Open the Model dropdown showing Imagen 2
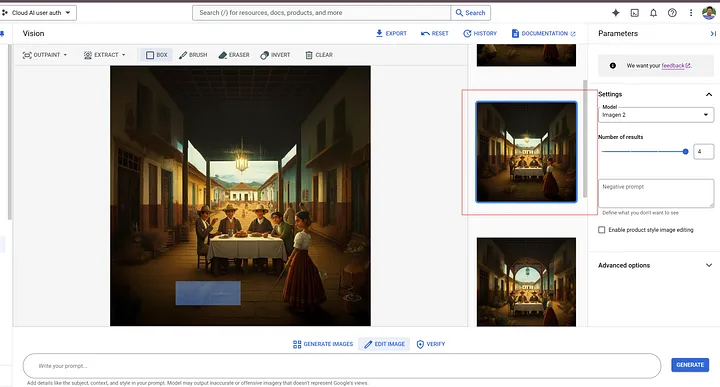Screen dimensions: 720x387 656,114
